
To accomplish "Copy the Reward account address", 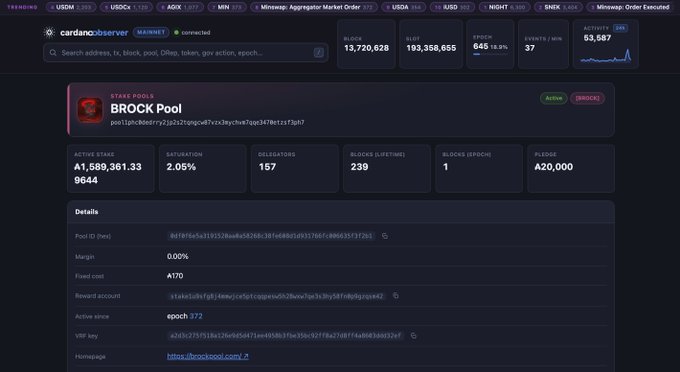I will (396, 296).
